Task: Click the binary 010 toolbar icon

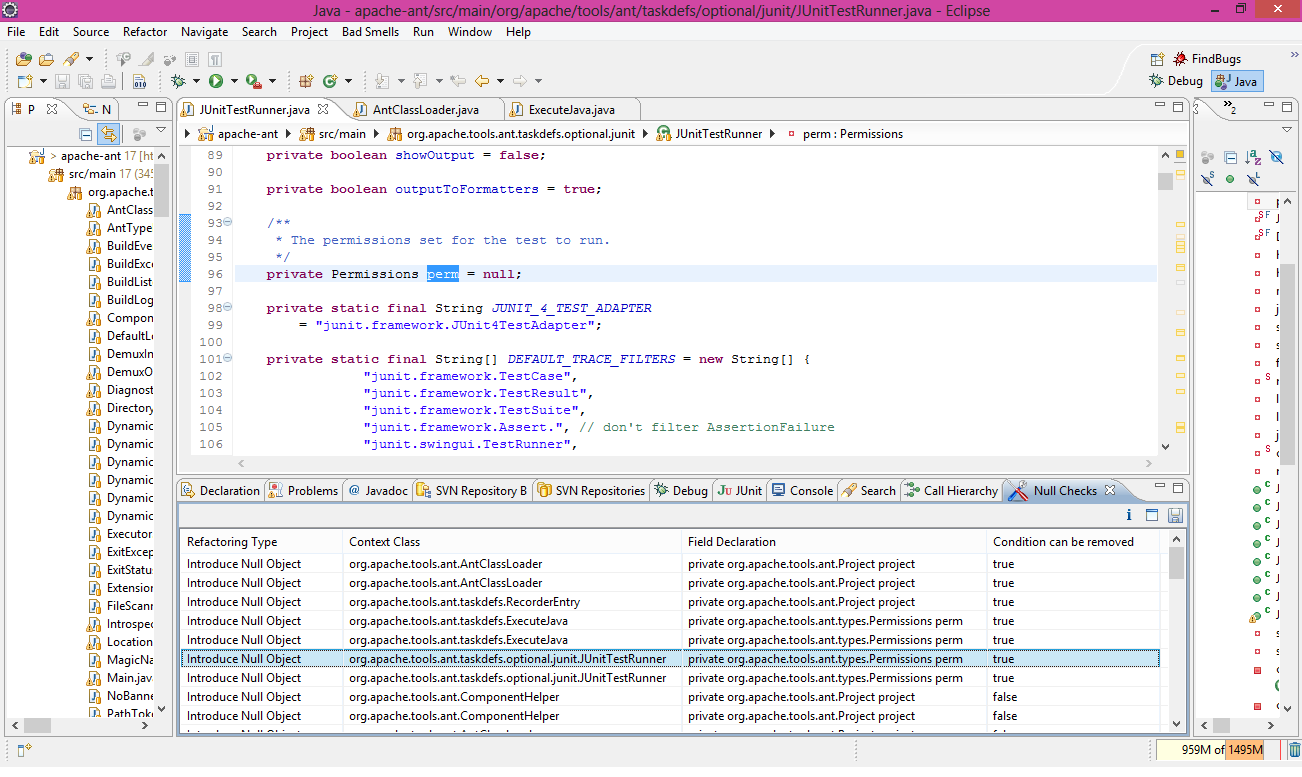Action: click(x=139, y=81)
